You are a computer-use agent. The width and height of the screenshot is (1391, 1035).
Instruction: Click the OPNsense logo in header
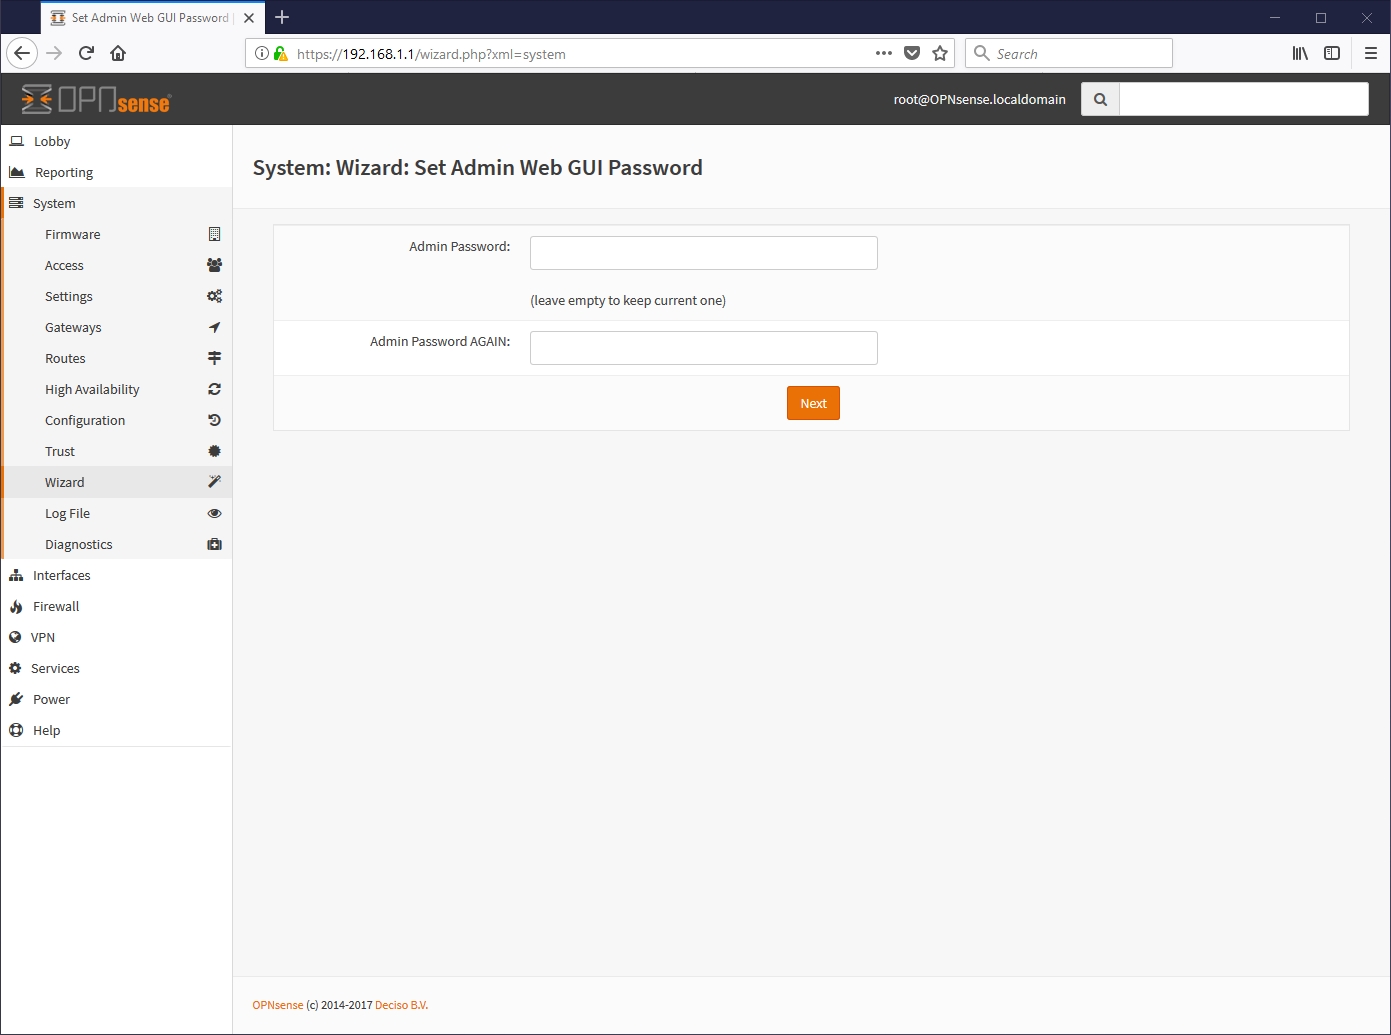click(96, 100)
